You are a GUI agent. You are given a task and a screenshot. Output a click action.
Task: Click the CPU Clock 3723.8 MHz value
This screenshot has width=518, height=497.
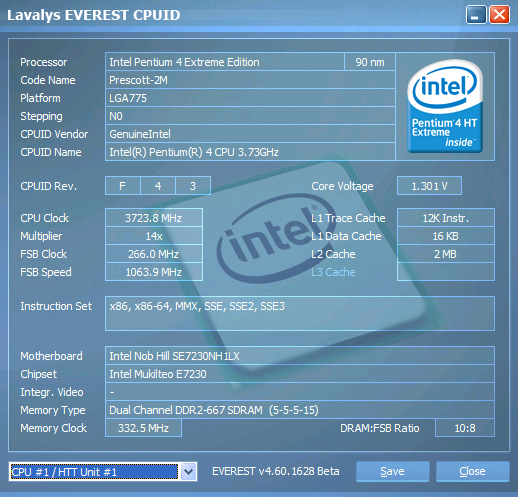point(154,218)
